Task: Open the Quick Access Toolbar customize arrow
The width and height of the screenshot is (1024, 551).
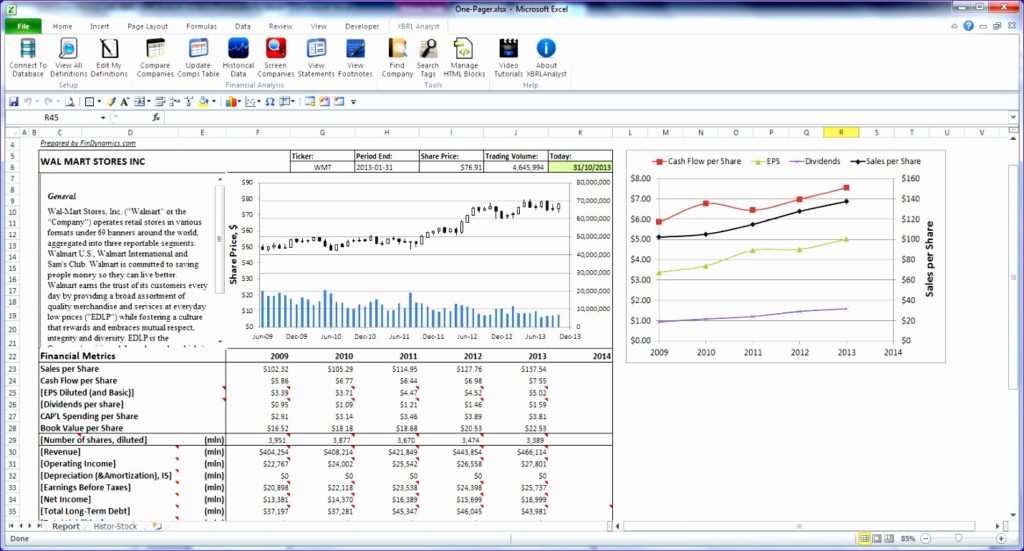Action: (353, 102)
